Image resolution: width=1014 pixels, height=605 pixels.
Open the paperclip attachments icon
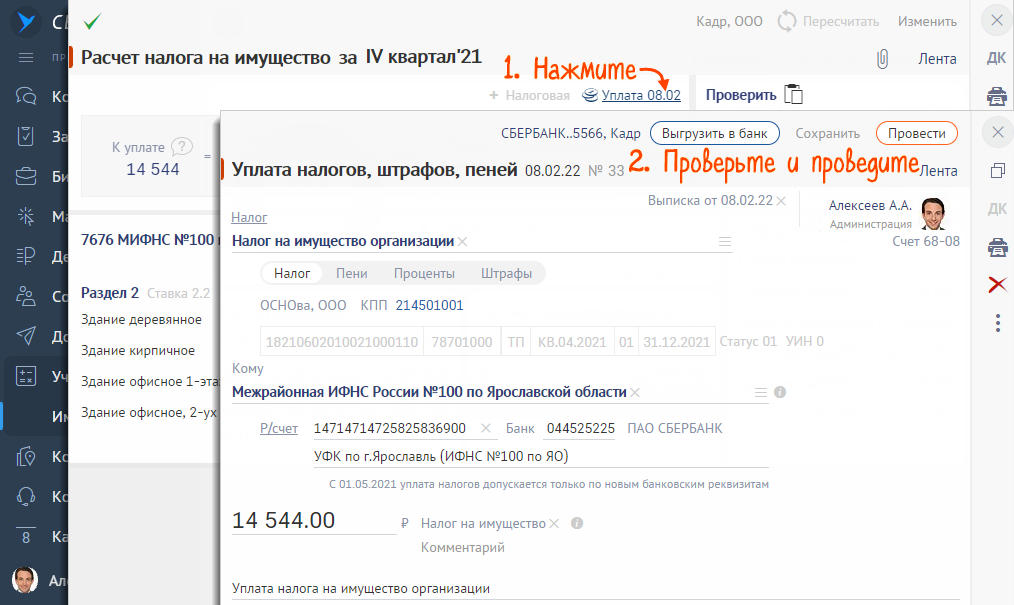881,59
